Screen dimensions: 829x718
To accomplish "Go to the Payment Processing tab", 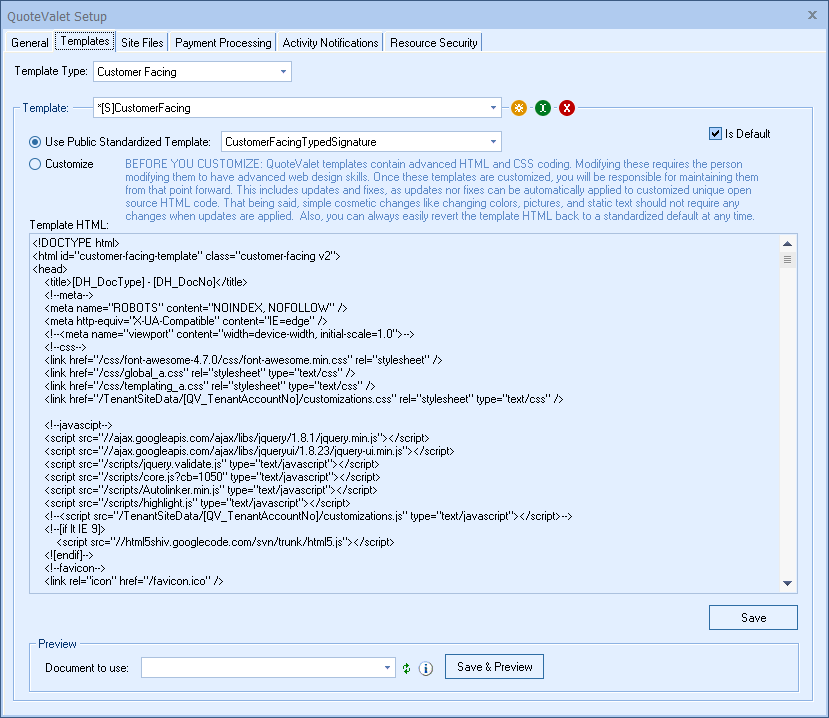I will [x=223, y=43].
